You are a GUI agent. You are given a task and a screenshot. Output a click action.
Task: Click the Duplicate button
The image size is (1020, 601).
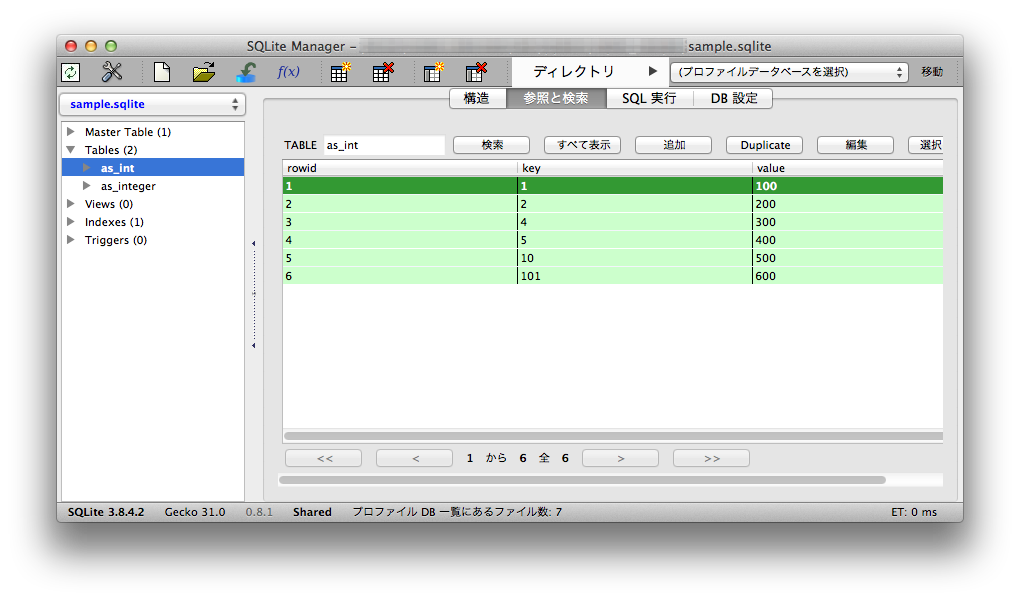764,144
